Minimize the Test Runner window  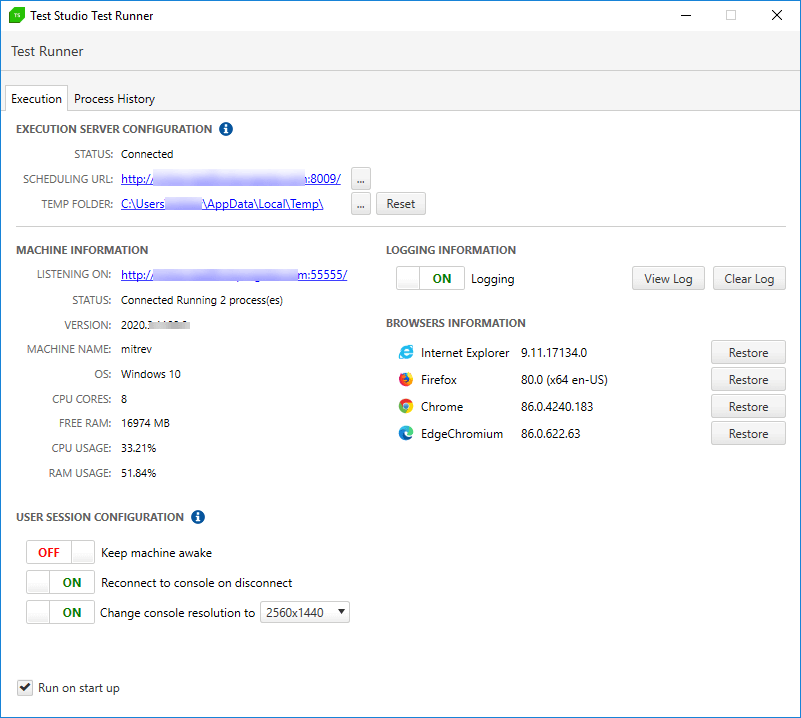(686, 15)
